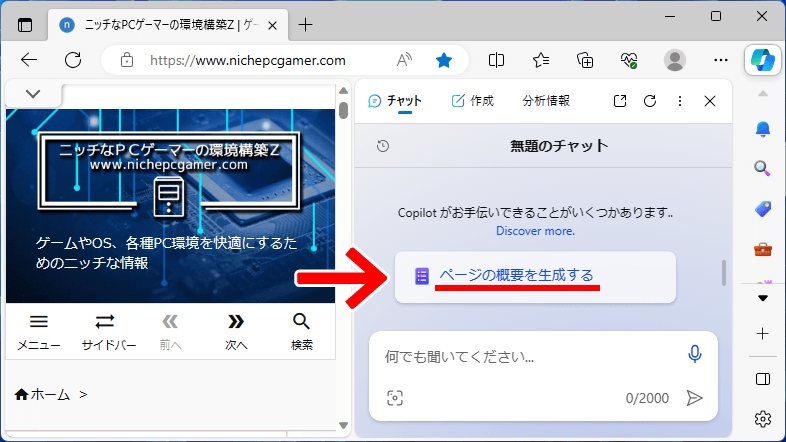Open the 検索 search button
786x442 pixels.
point(301,332)
